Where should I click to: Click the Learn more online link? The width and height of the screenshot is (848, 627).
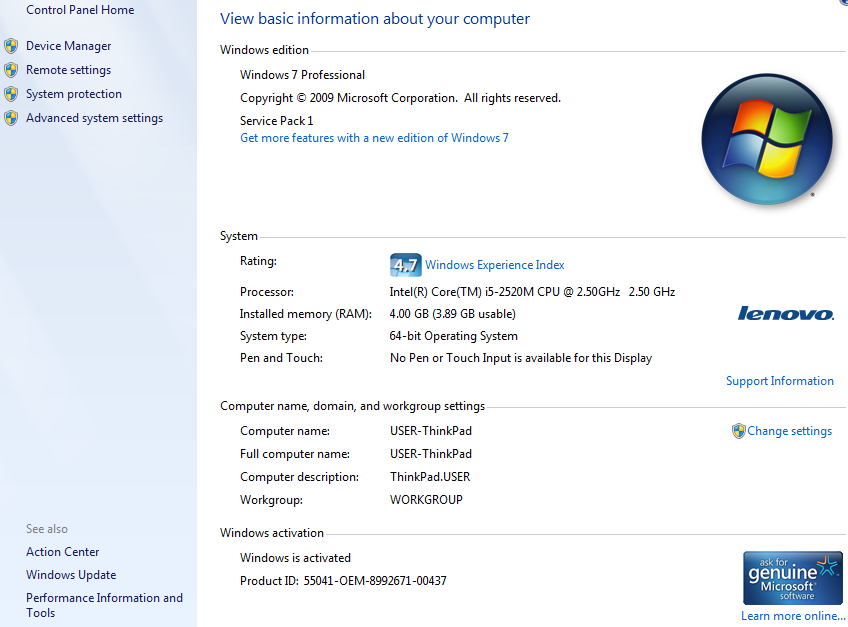tap(793, 616)
